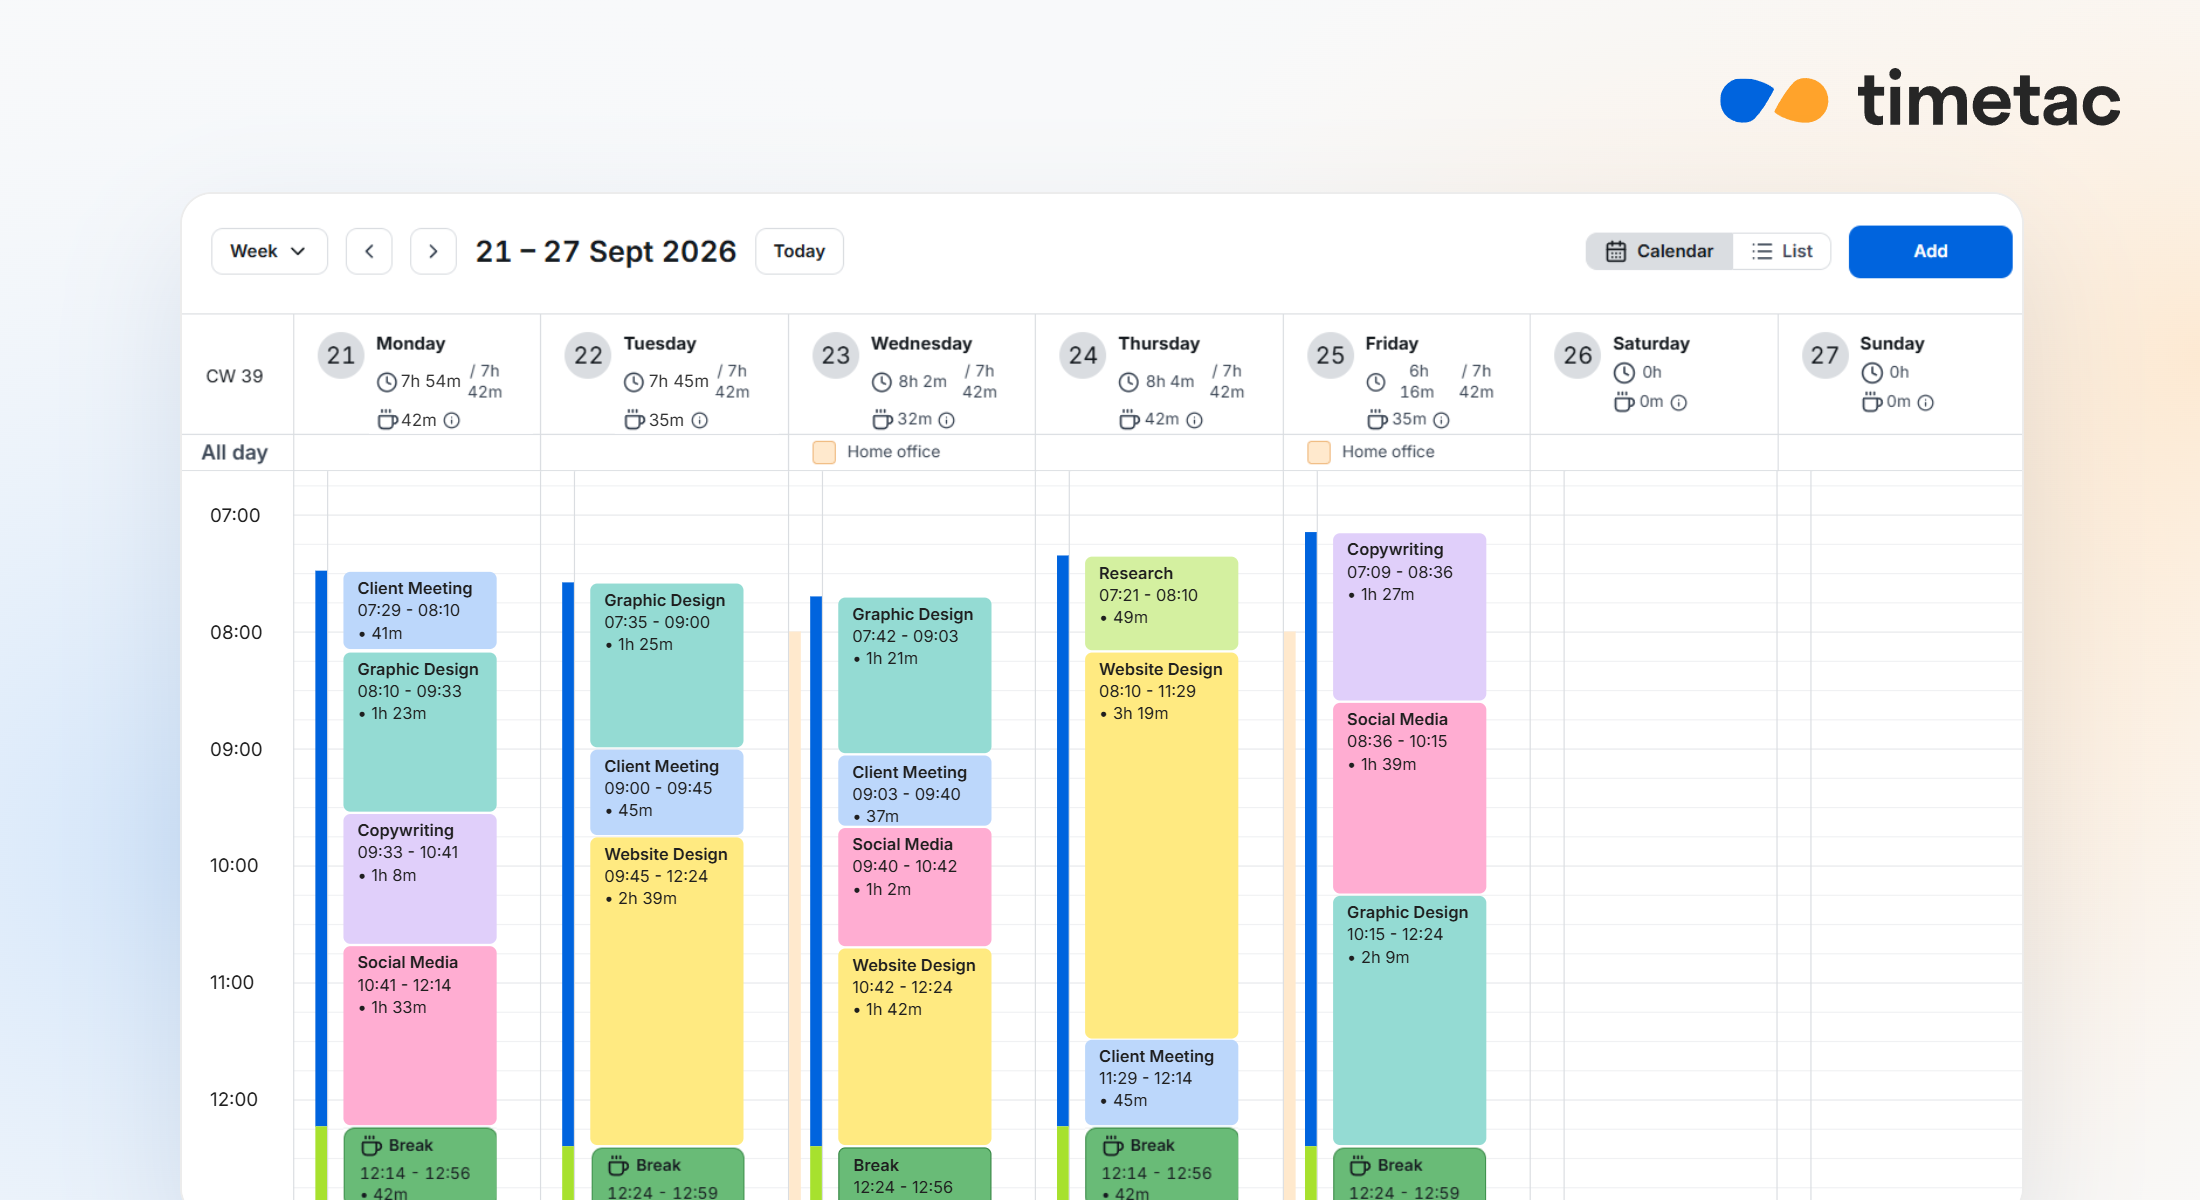Click the blue Add button

tap(1930, 251)
